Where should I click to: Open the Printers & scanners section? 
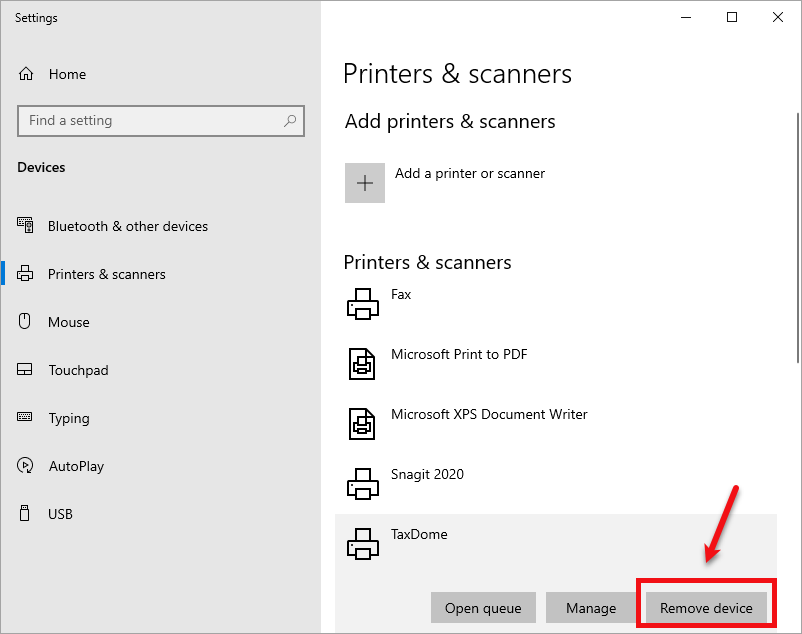(x=106, y=274)
